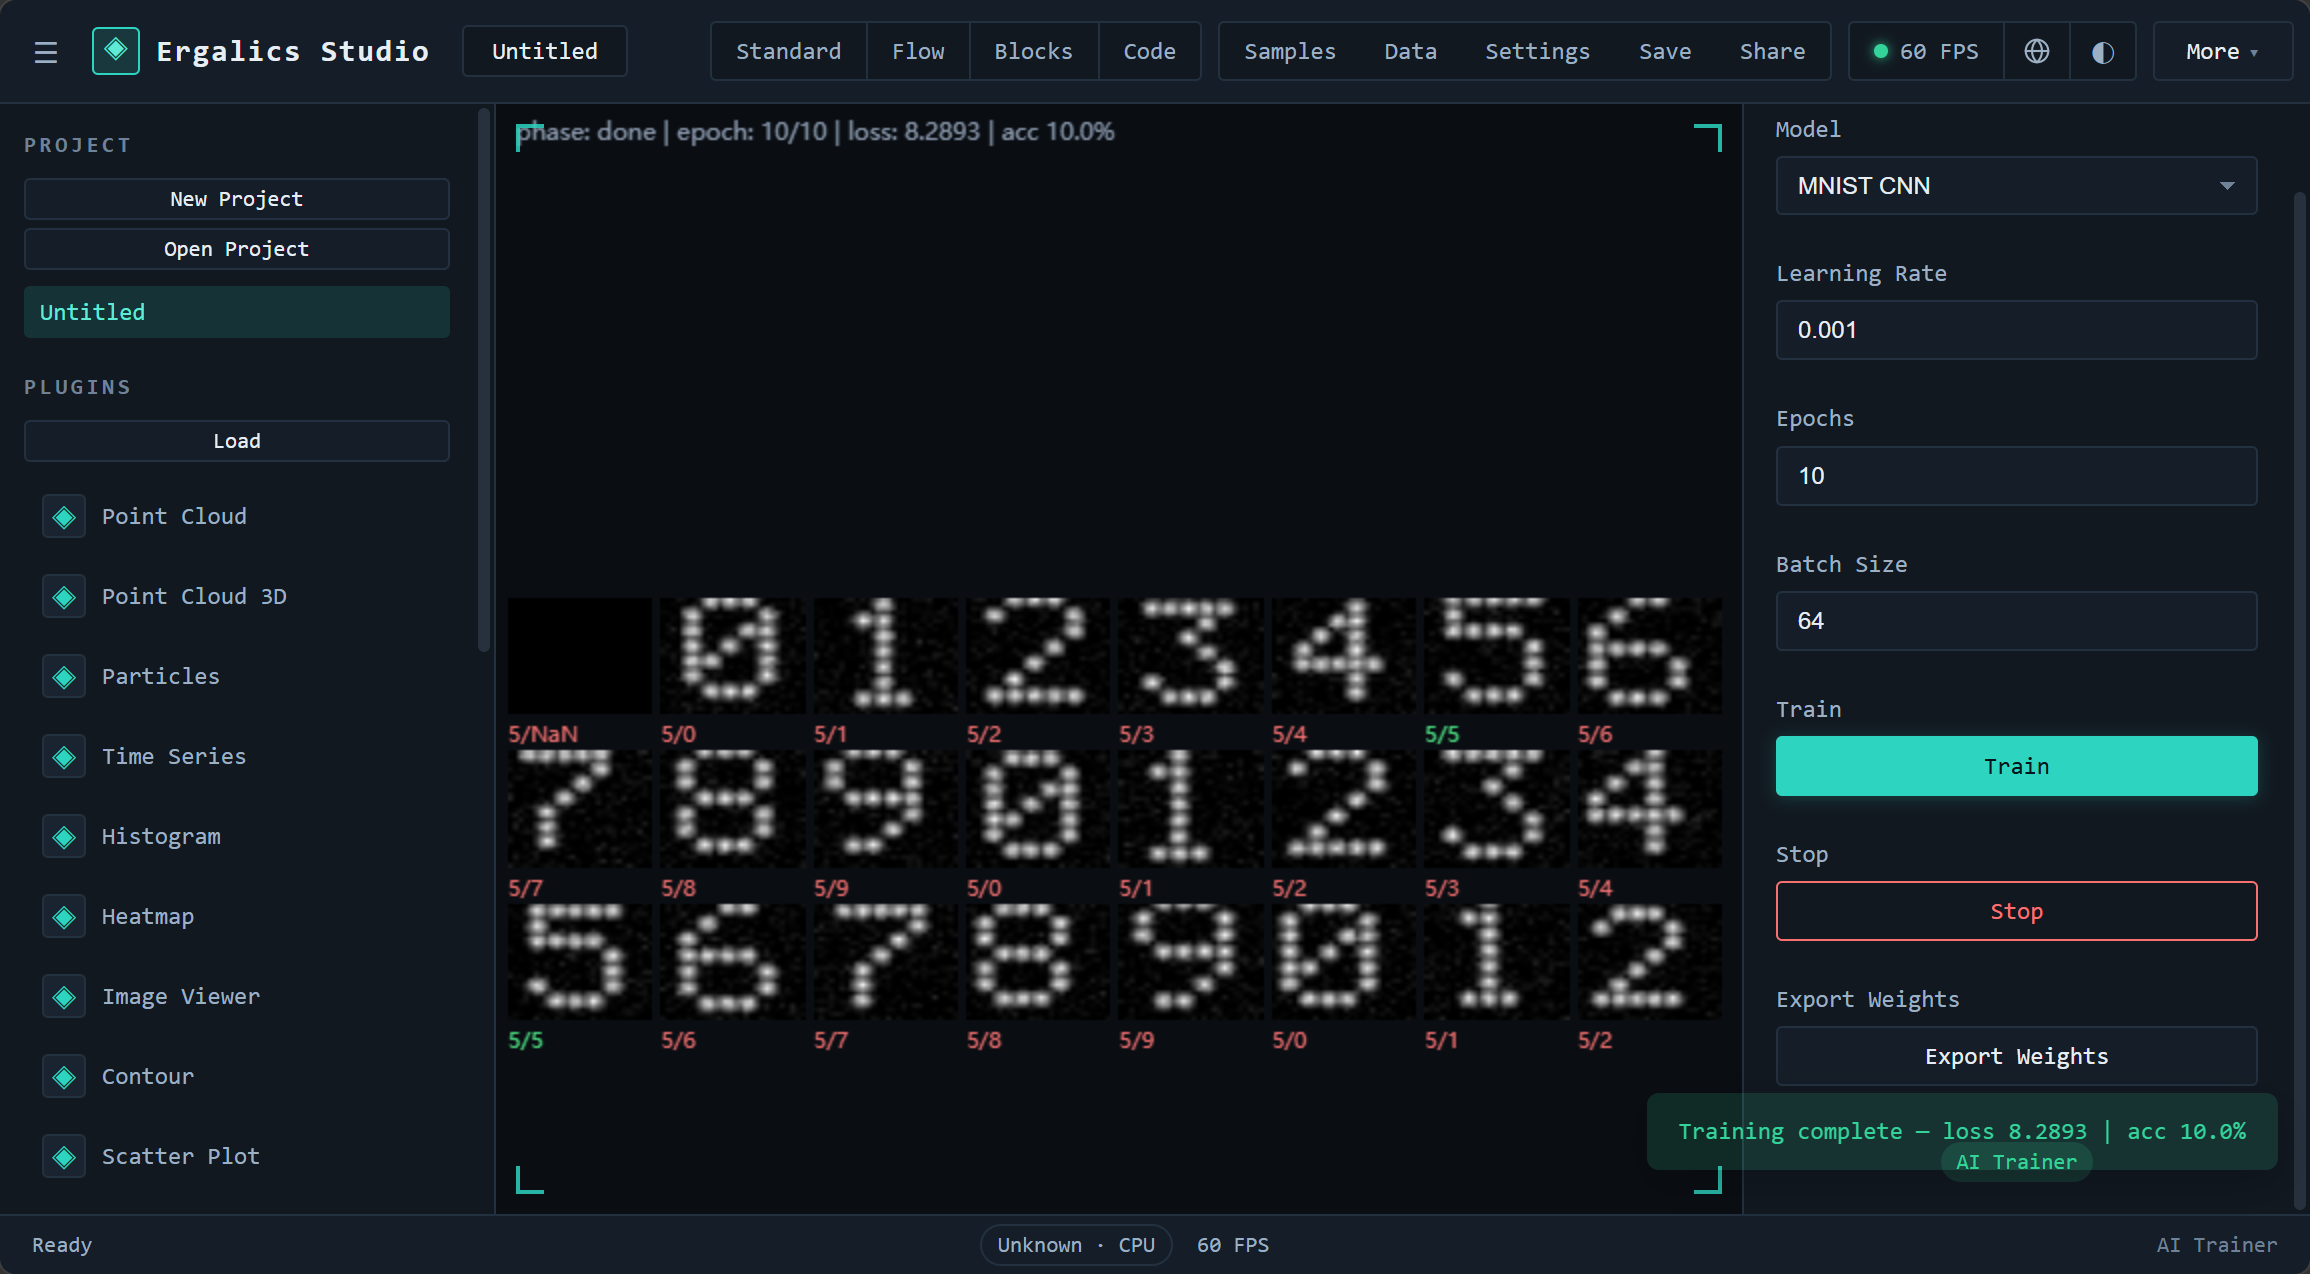Image resolution: width=2310 pixels, height=1274 pixels.
Task: Click the globe language icon
Action: coord(2037,51)
